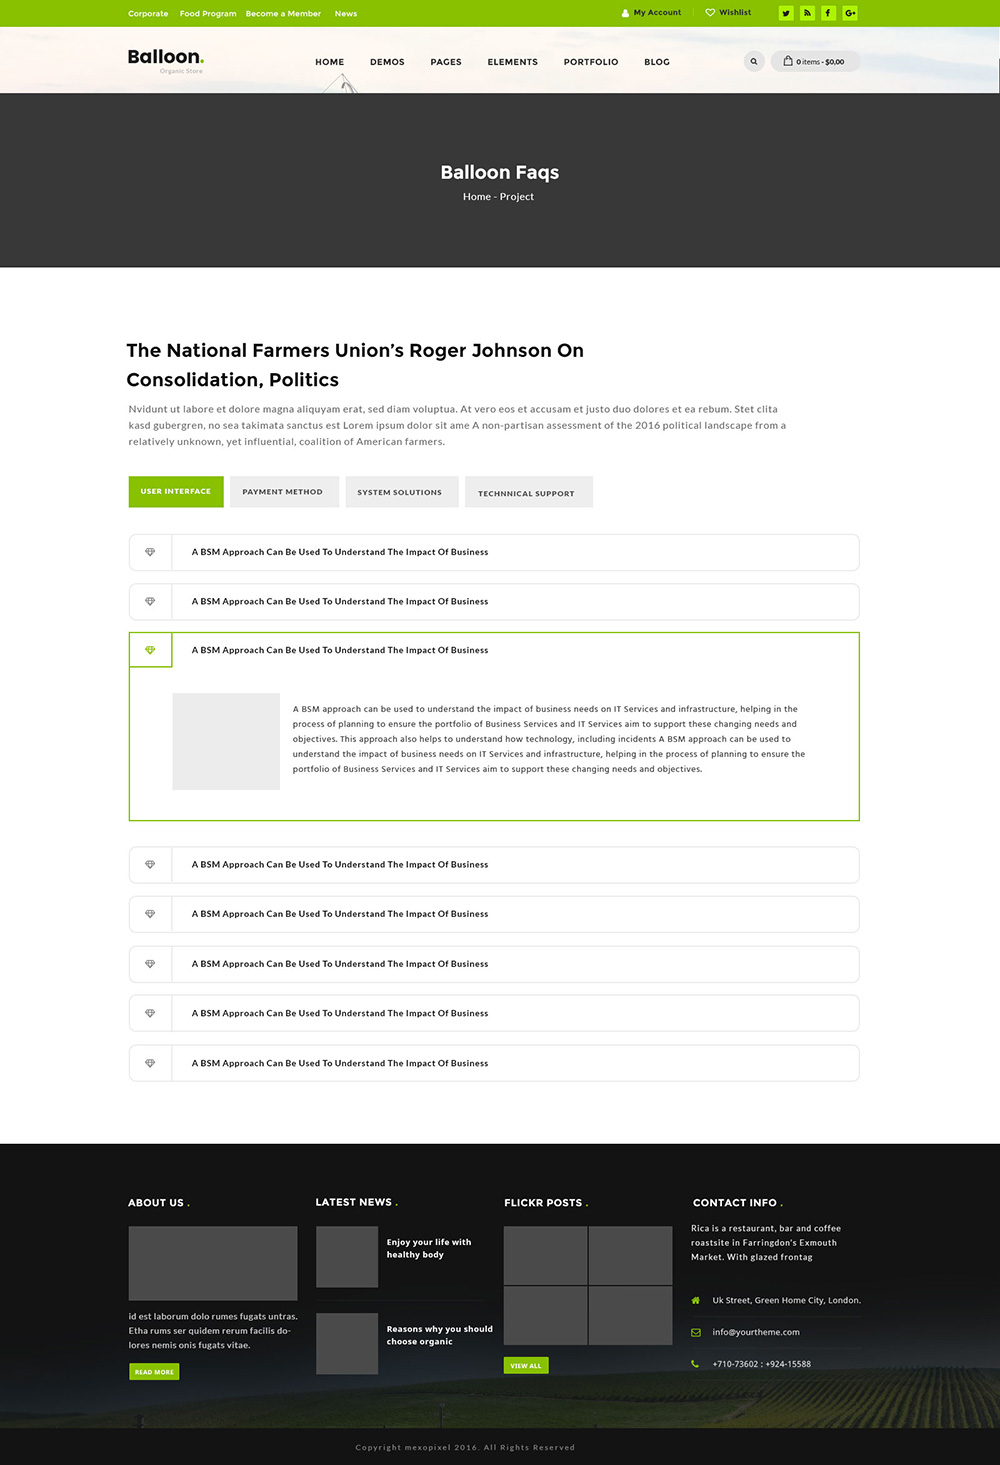The height and width of the screenshot is (1465, 1000).
Task: Expand the first FAQ accordion row
Action: (494, 552)
